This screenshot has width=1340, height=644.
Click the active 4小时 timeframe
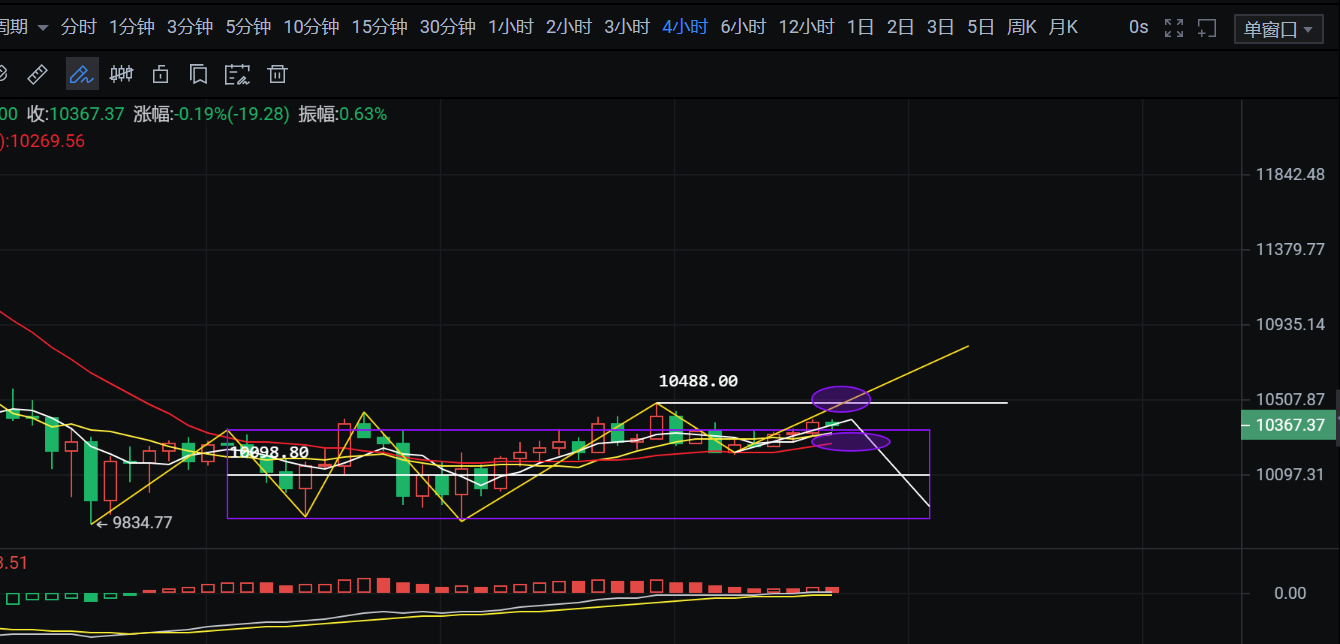pyautogui.click(x=685, y=27)
